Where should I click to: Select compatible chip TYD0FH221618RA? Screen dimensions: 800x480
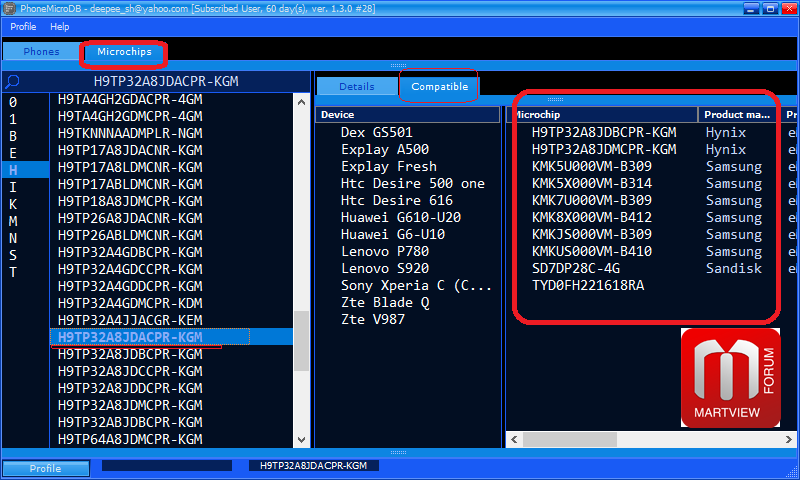588,286
